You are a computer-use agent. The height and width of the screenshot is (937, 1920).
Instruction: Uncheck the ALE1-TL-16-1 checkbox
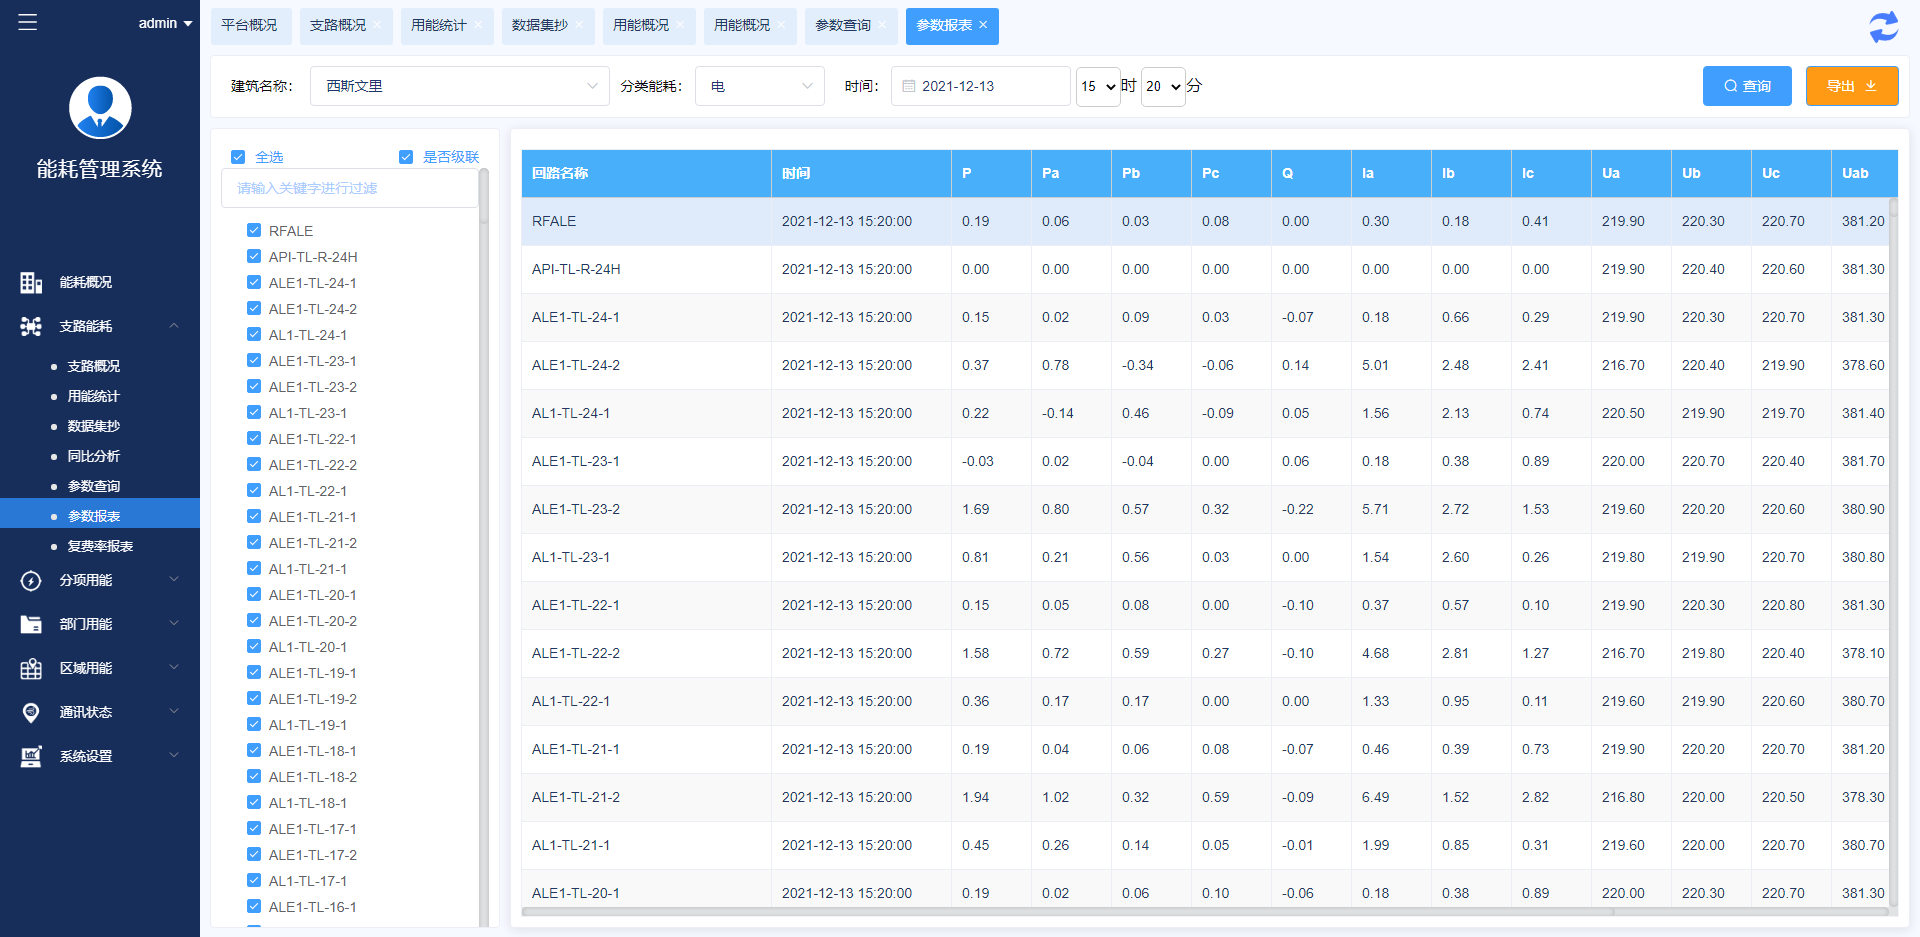click(x=254, y=906)
